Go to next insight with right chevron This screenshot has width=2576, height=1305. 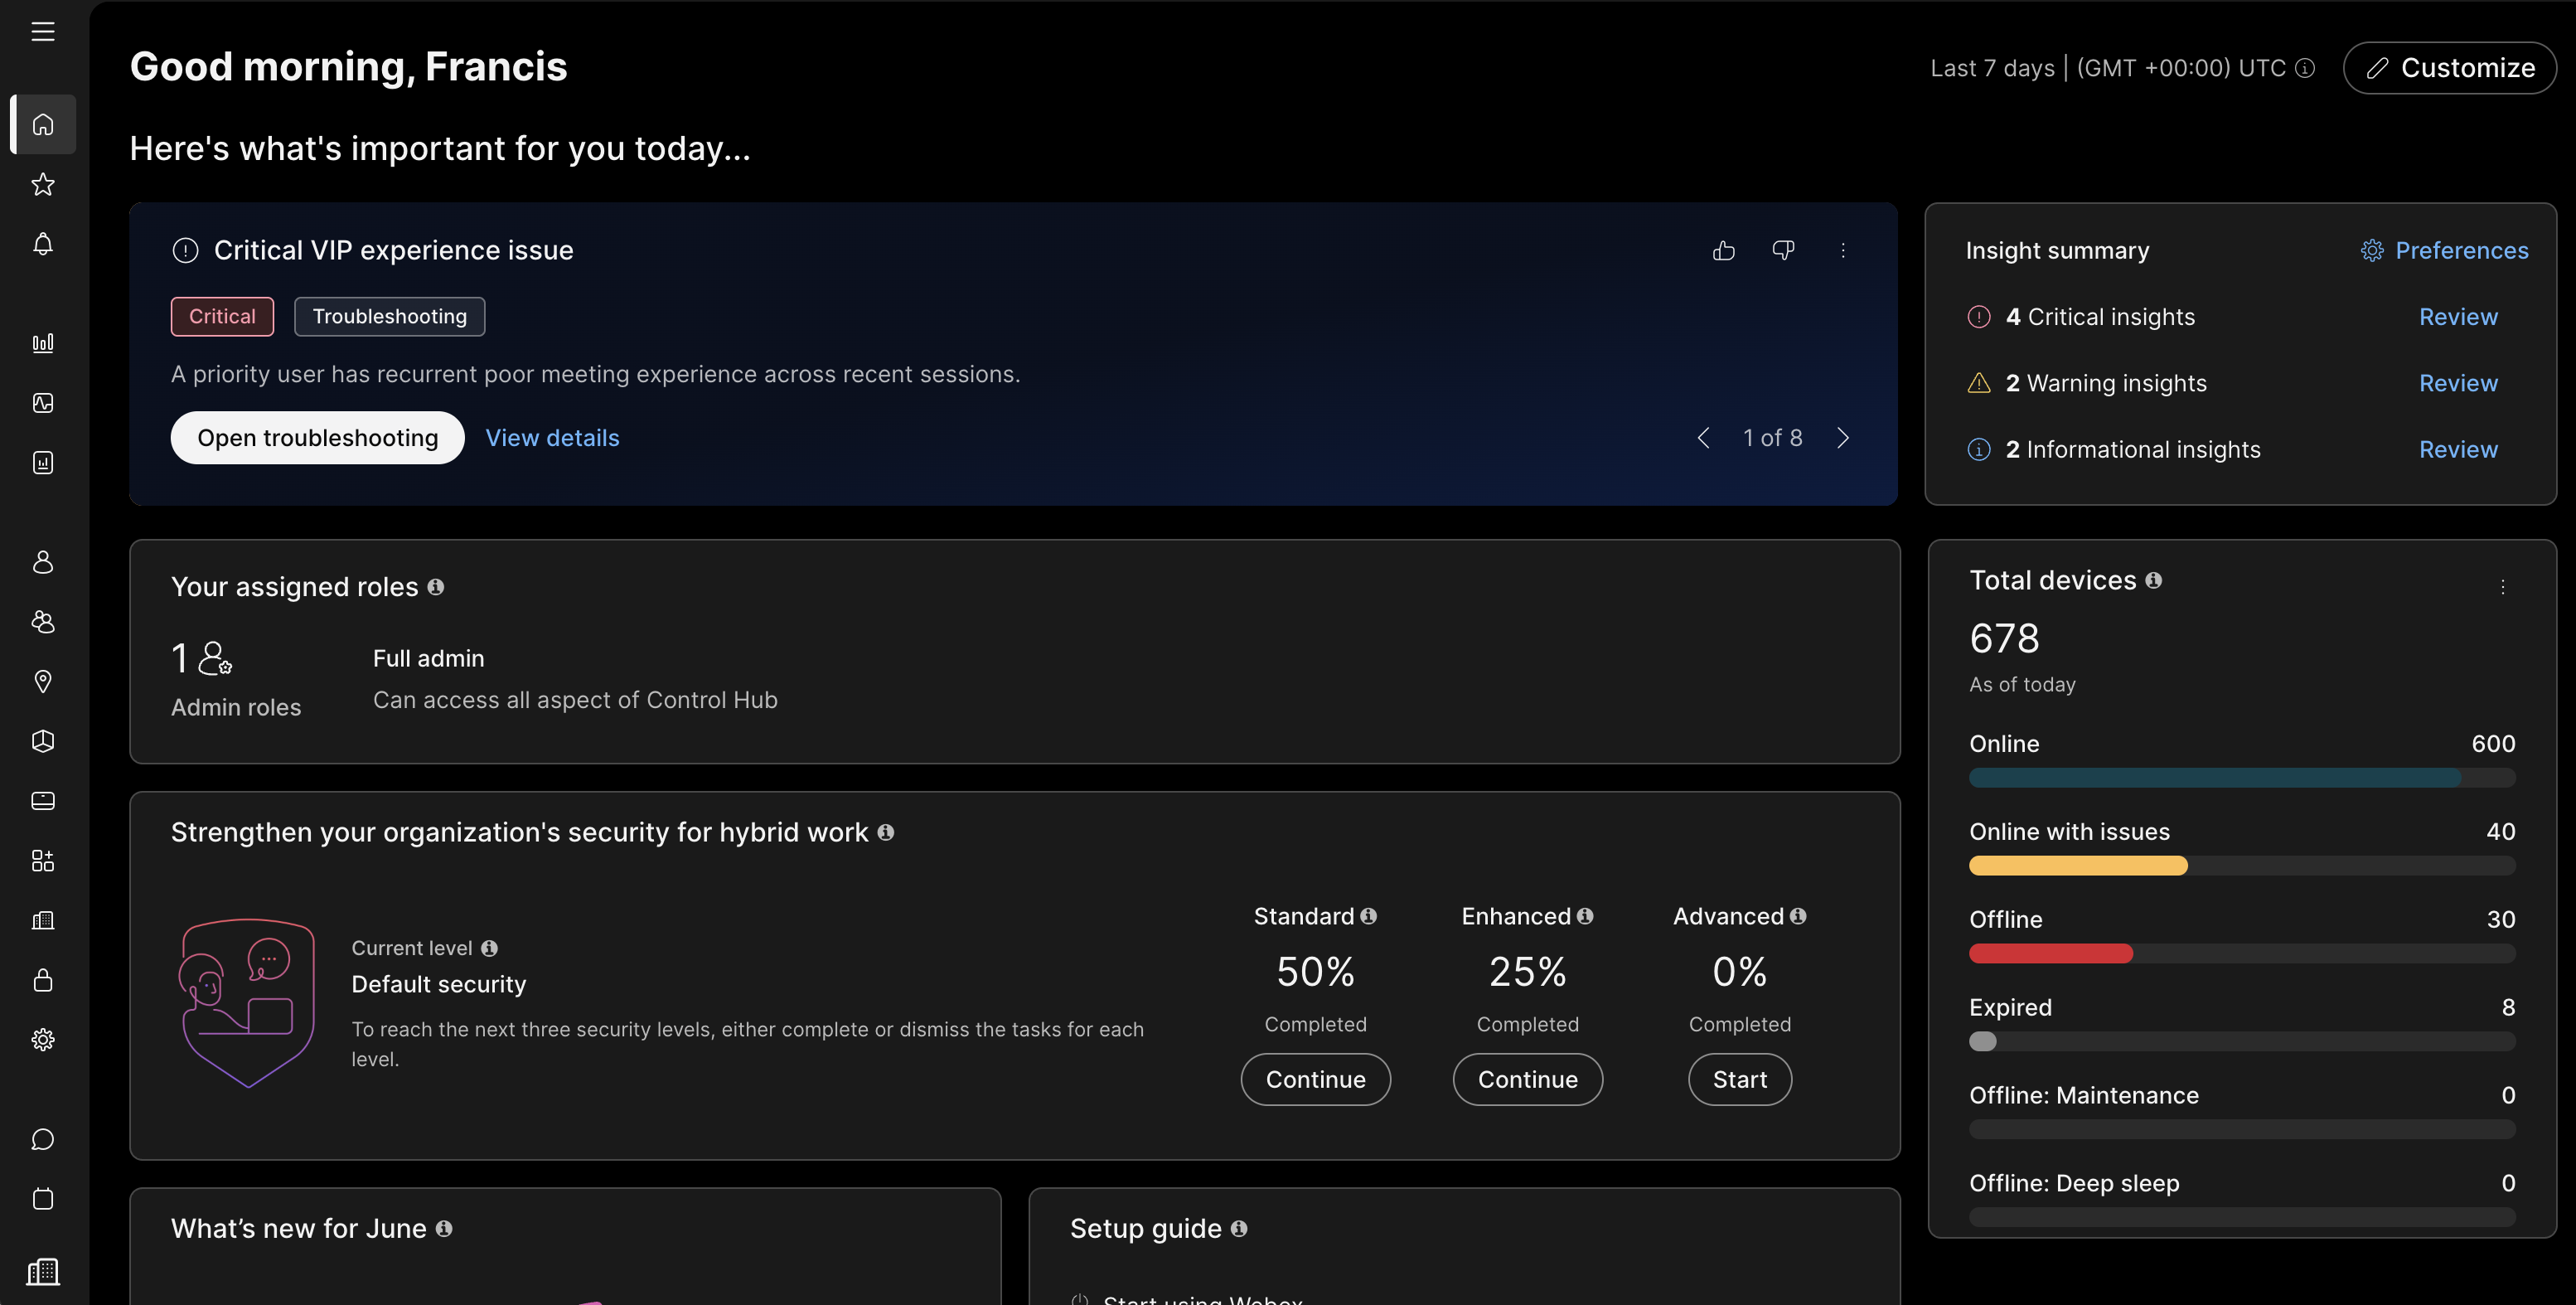1843,438
